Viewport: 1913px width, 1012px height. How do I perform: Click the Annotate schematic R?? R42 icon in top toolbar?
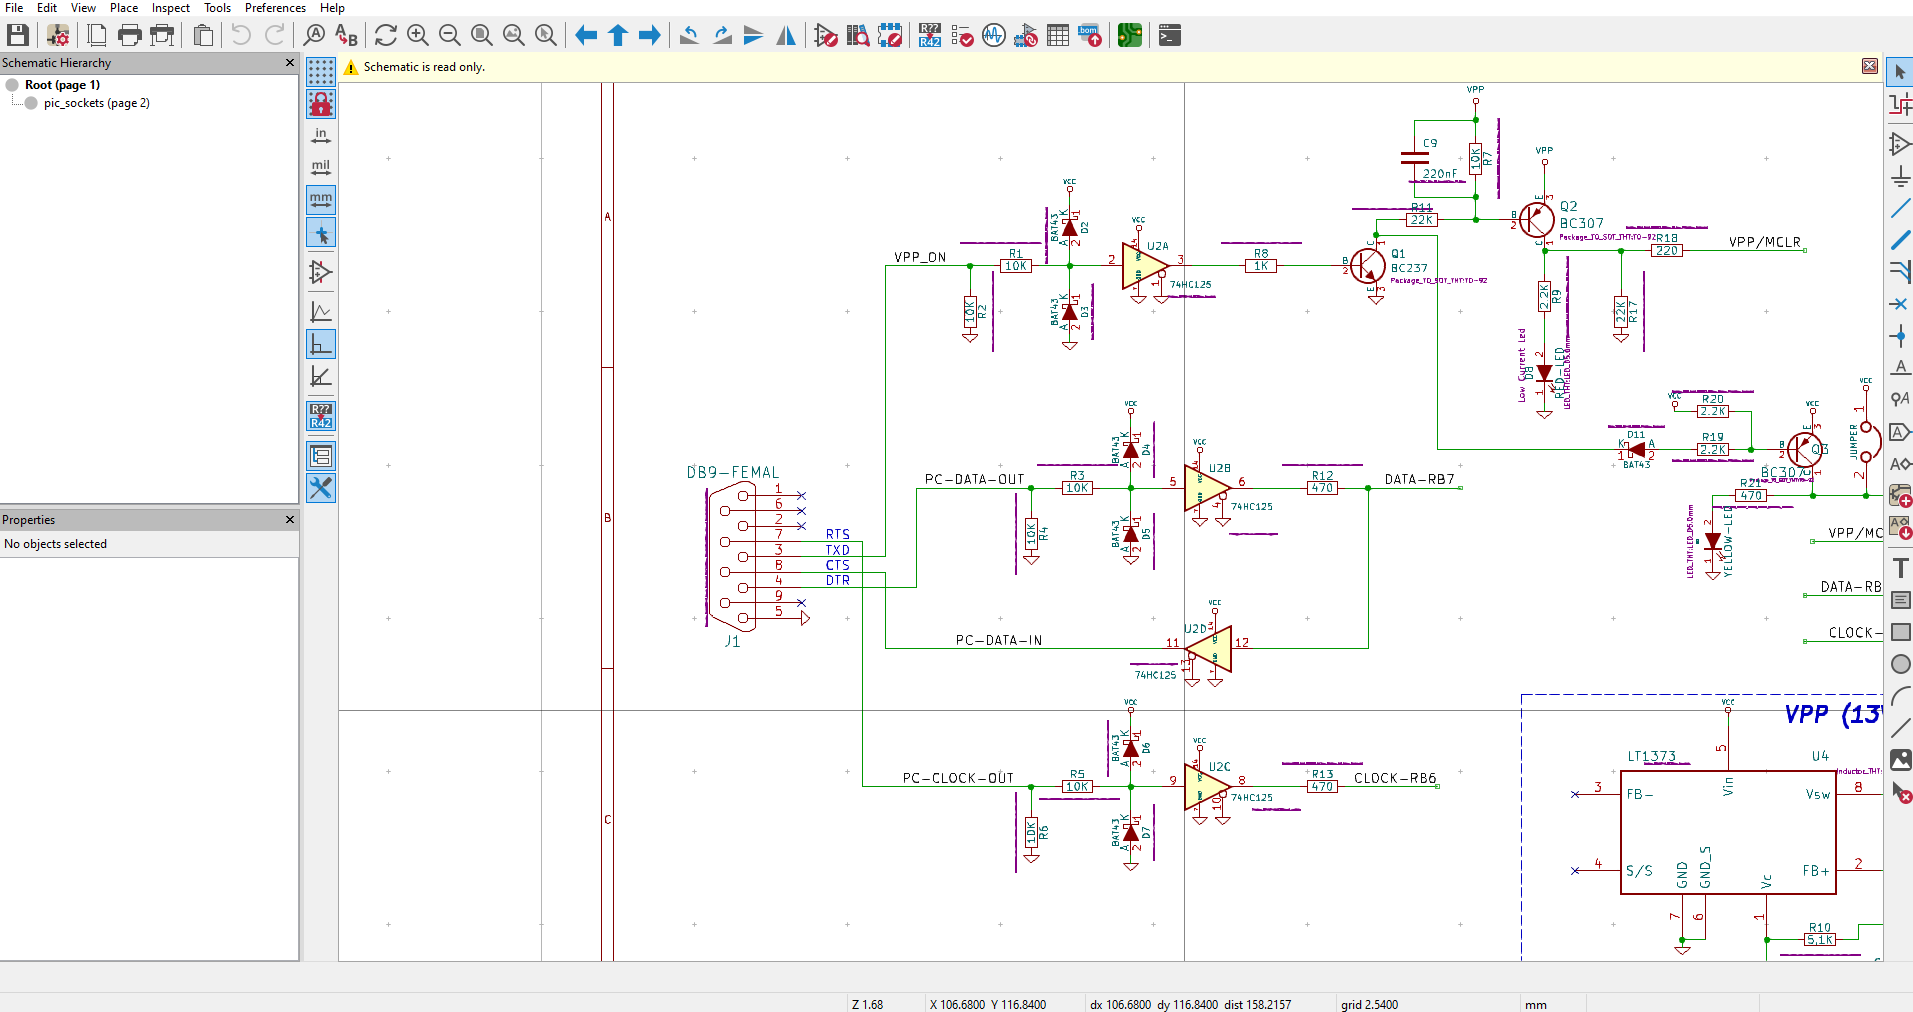point(930,36)
